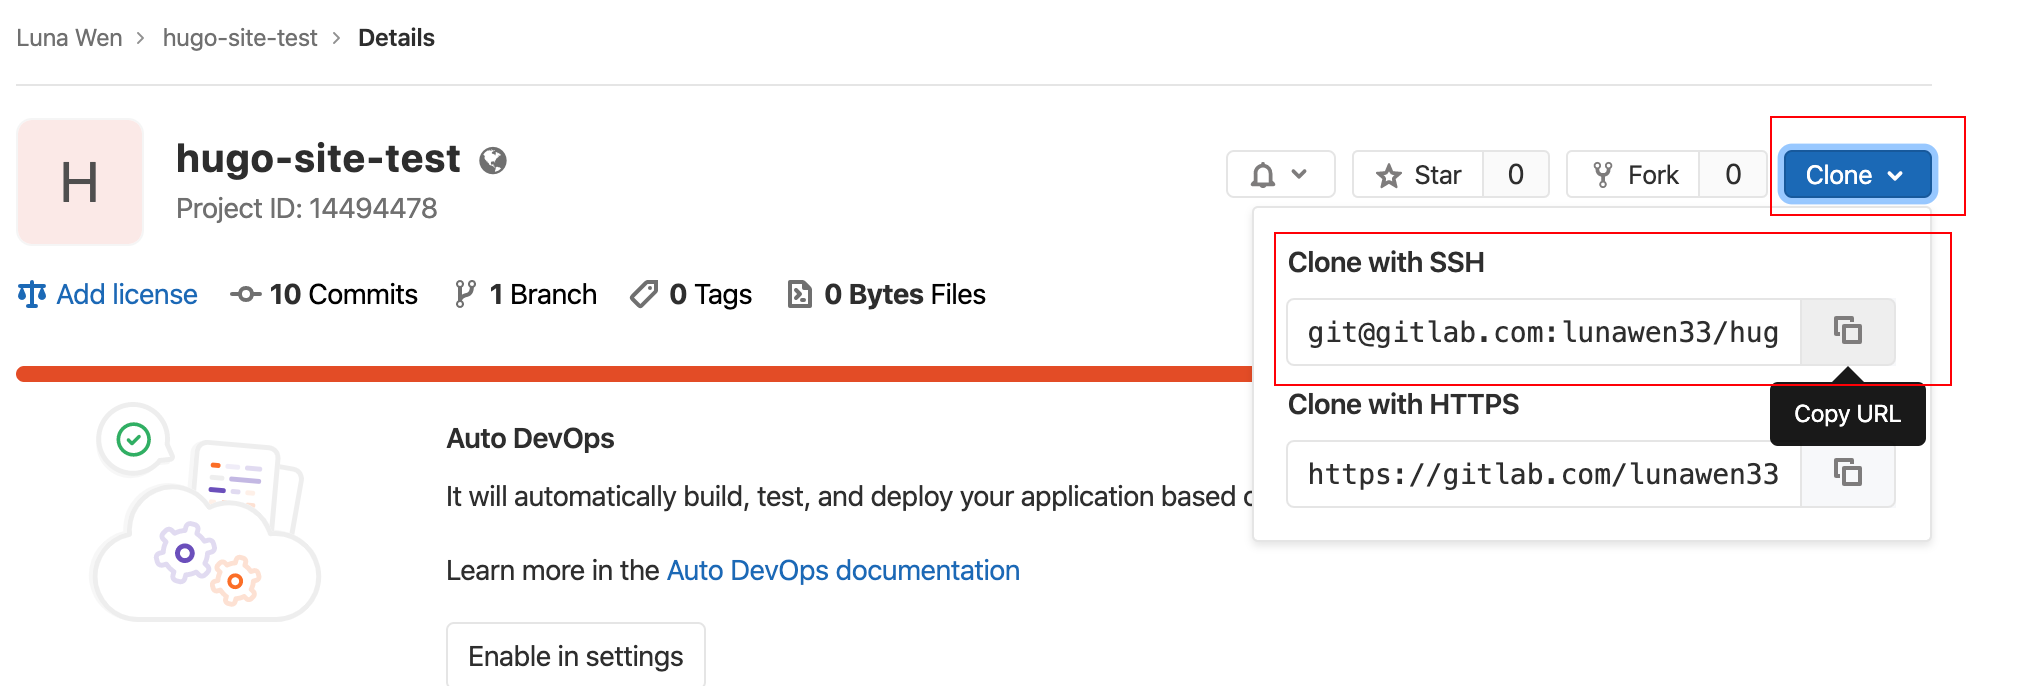This screenshot has height=686, width=2032.
Task: Click the orange language bar
Action: pyautogui.click(x=634, y=374)
